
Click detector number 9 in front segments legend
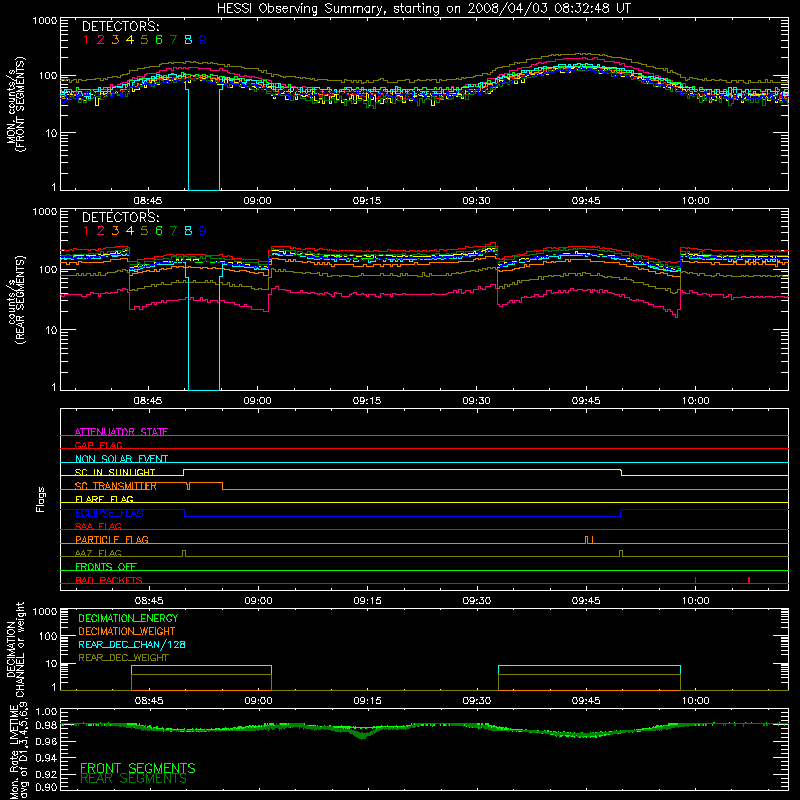203,40
